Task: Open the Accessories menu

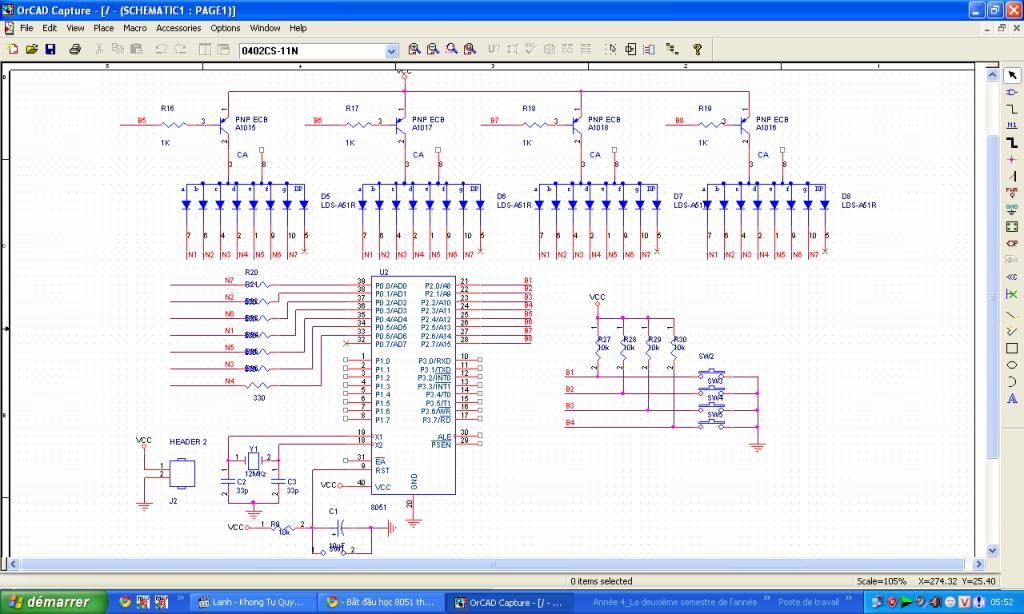Action: [x=178, y=28]
